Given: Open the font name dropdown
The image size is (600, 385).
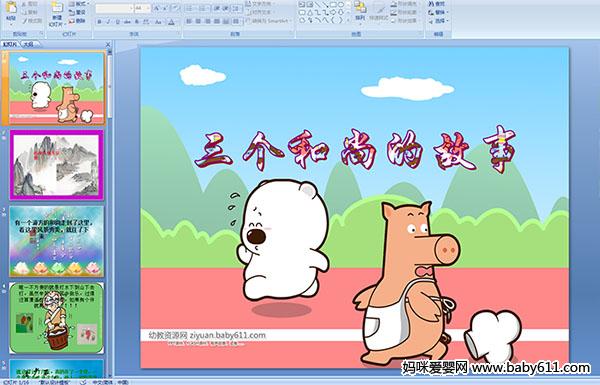Looking at the screenshot, I should (x=114, y=8).
